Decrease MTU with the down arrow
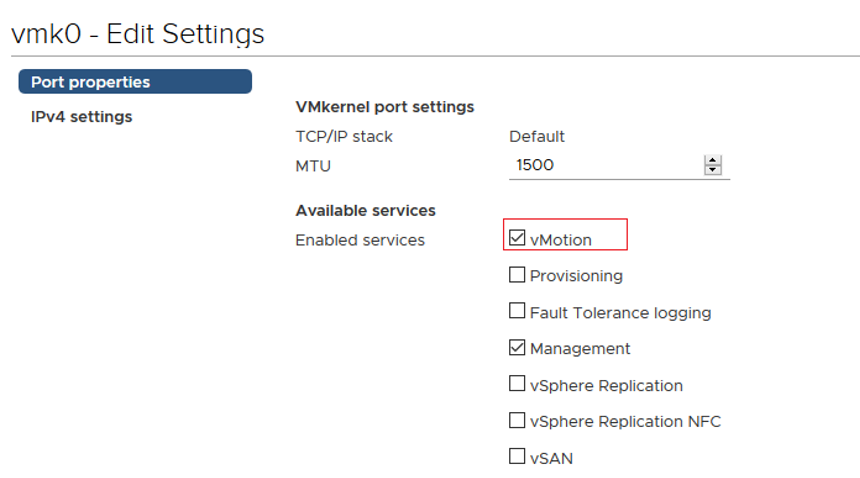 [712, 170]
